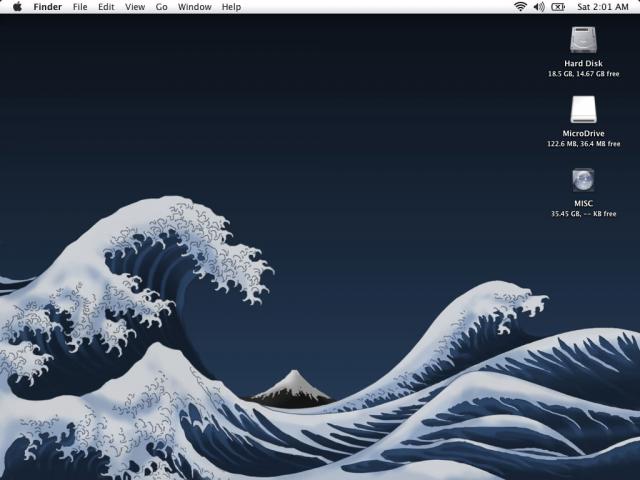Select the MISC disc icon
640x480 pixels.
coord(583,180)
